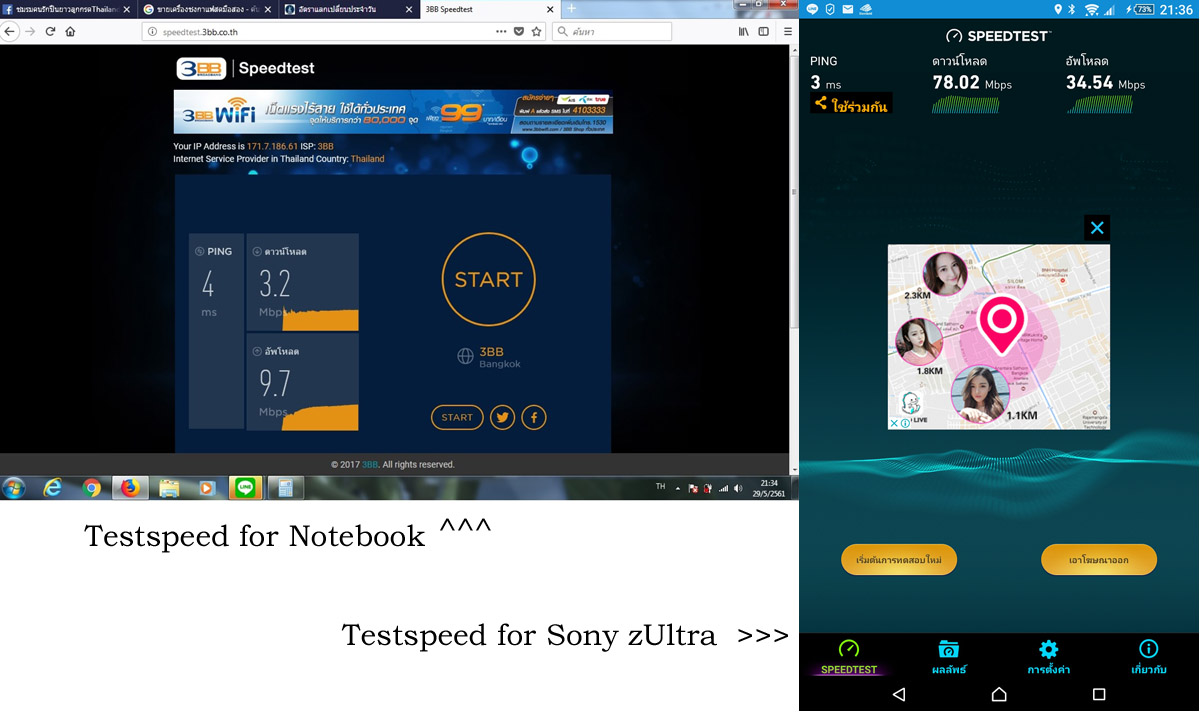Open the settings tab with the gear icon
This screenshot has height=714, width=1200.
coord(1049,657)
